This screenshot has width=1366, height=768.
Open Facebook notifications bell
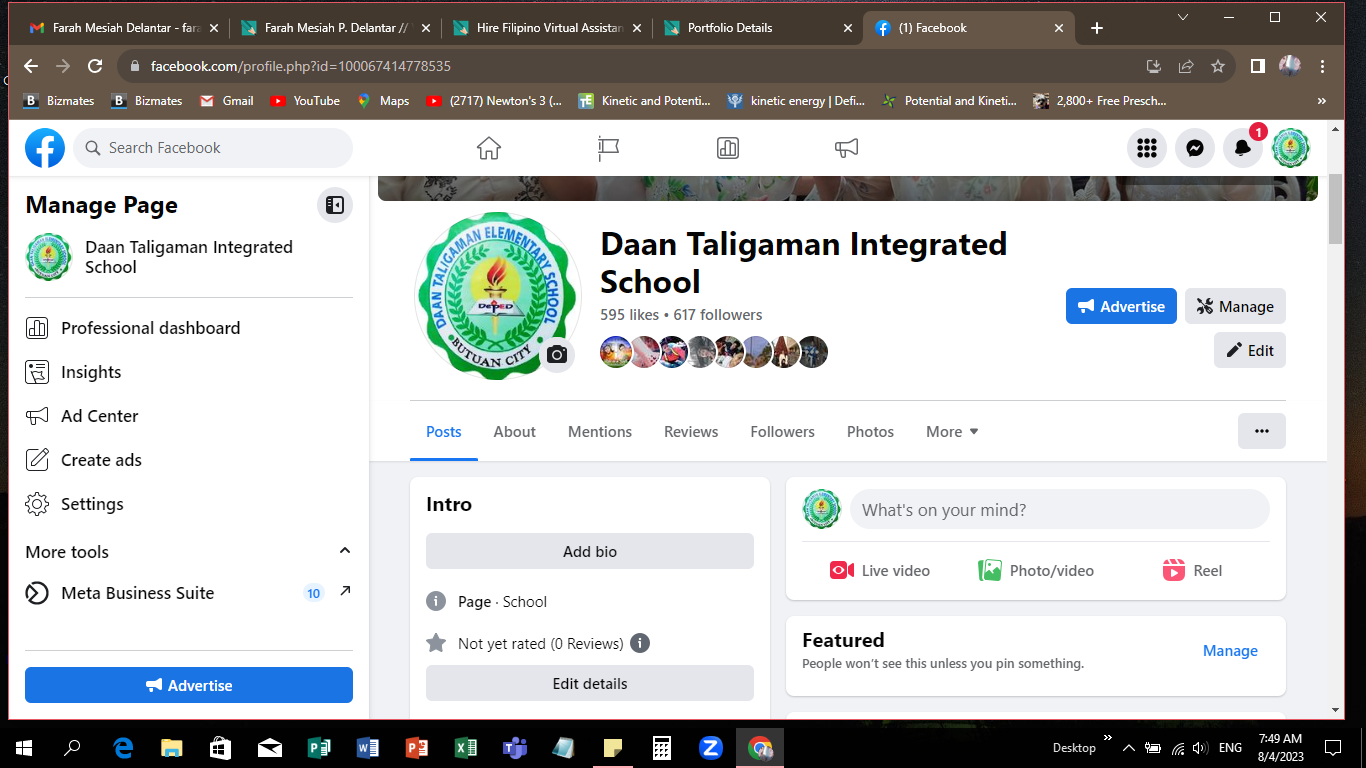1243,148
